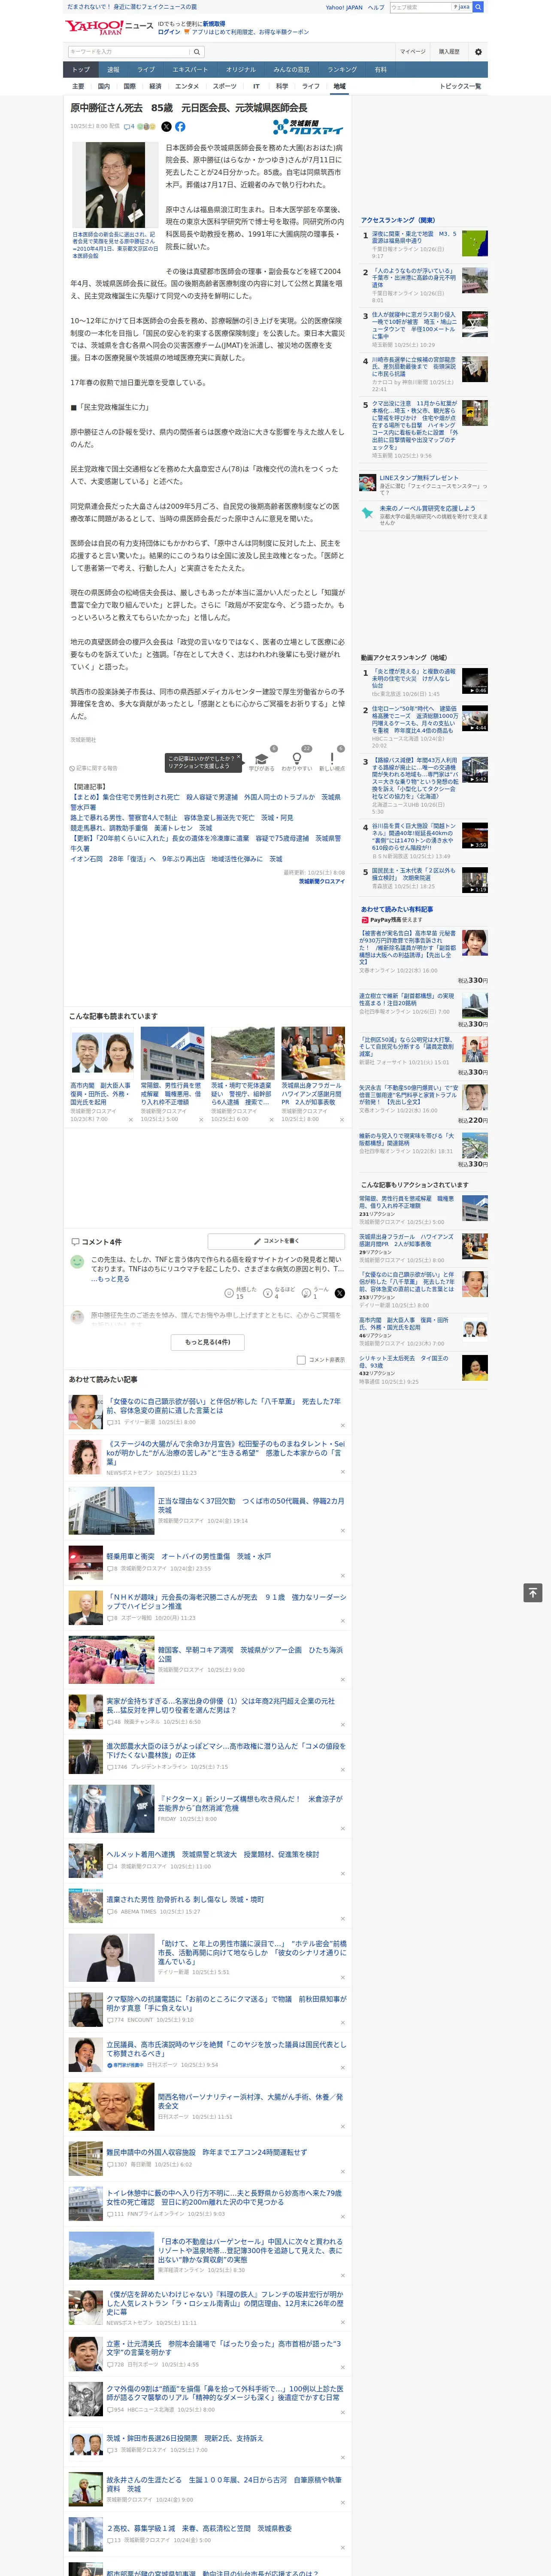Image resolution: width=551 pixels, height=2576 pixels.
Task: Click 記事に関する報告 report link
Action: [x=94, y=768]
